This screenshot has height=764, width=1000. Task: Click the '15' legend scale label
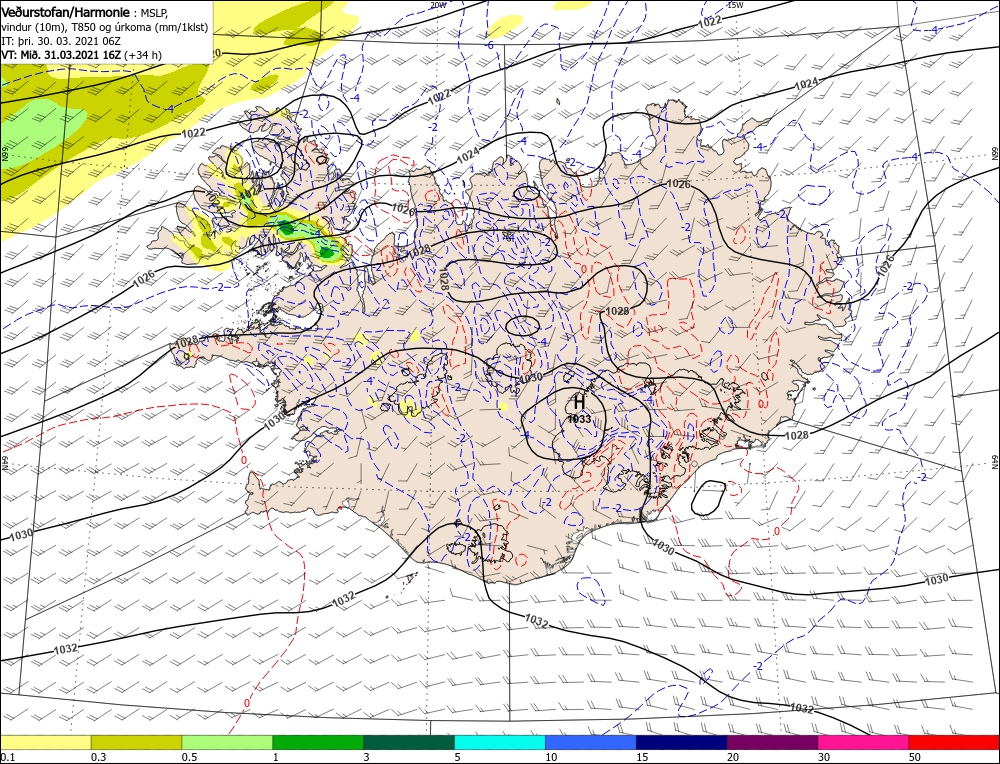643,757
